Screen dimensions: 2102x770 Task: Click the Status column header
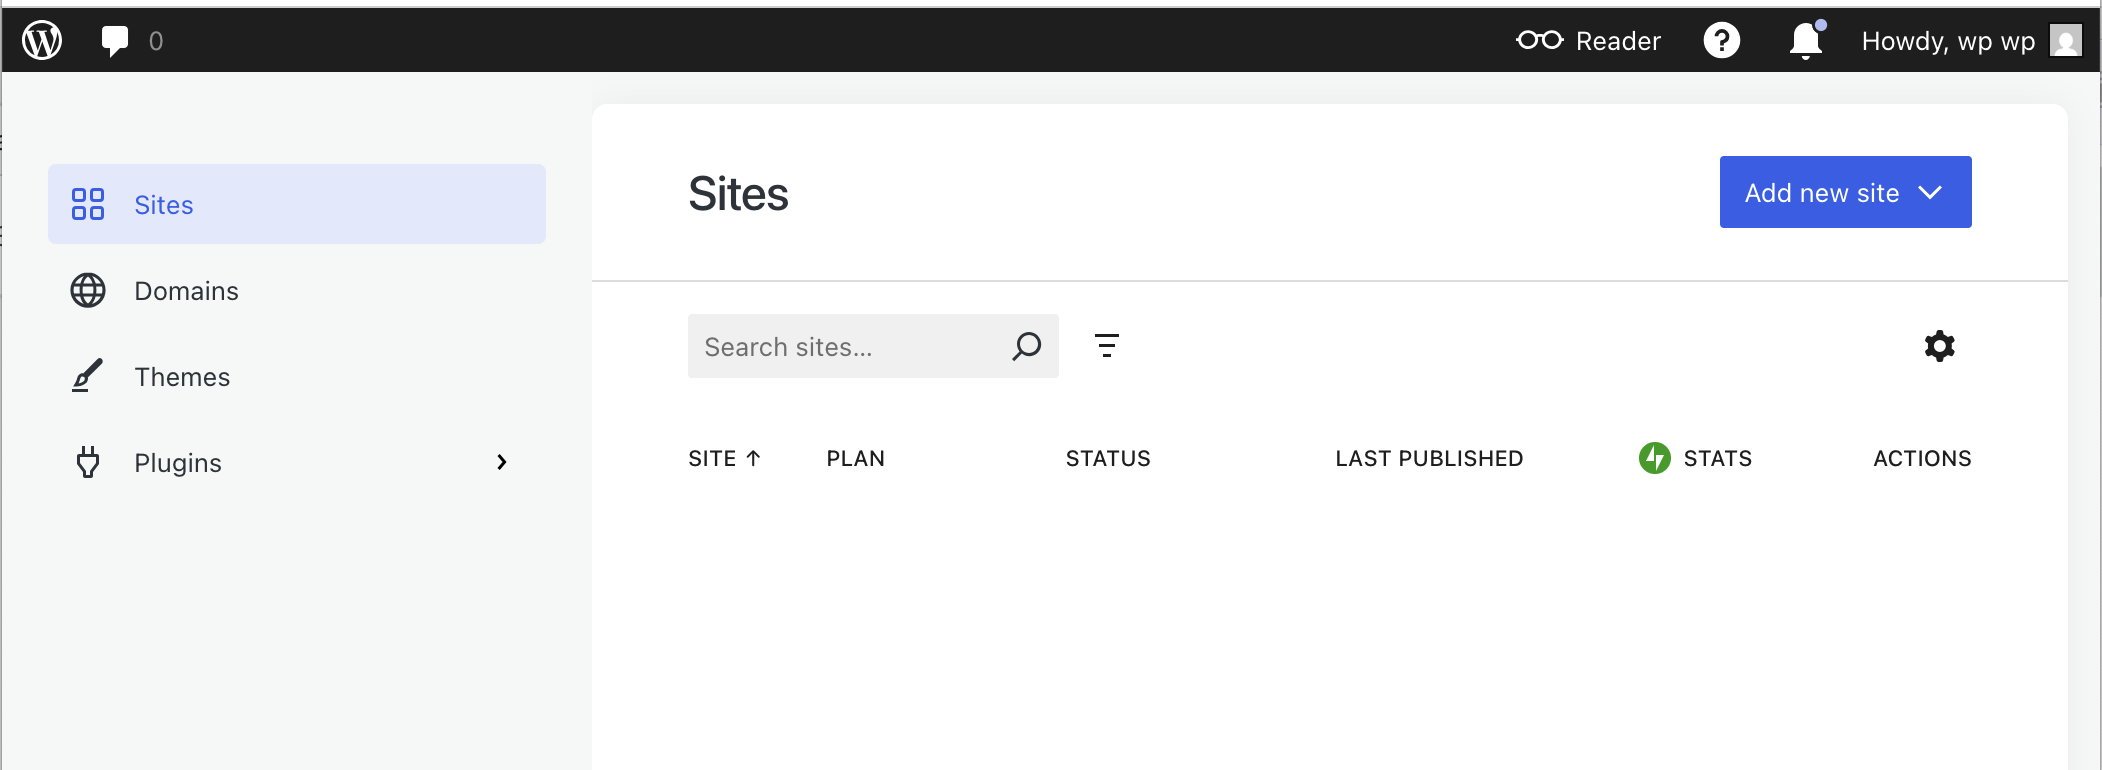[x=1108, y=458]
